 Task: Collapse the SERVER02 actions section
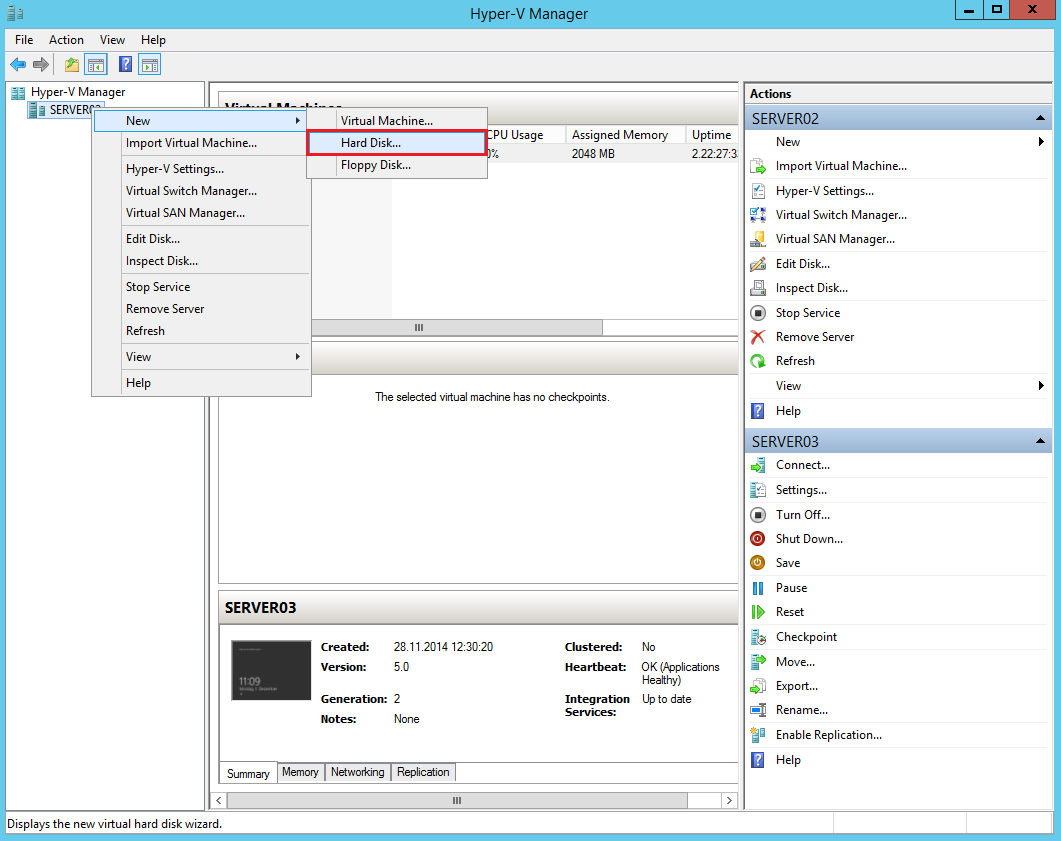pos(1039,118)
